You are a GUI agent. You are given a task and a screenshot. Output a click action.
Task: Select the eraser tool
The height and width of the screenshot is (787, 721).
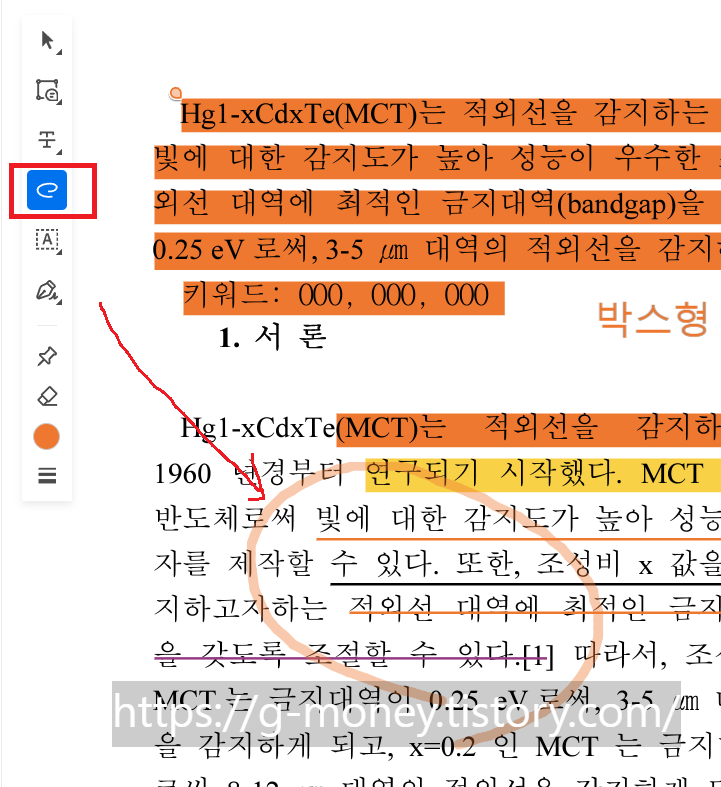point(47,396)
